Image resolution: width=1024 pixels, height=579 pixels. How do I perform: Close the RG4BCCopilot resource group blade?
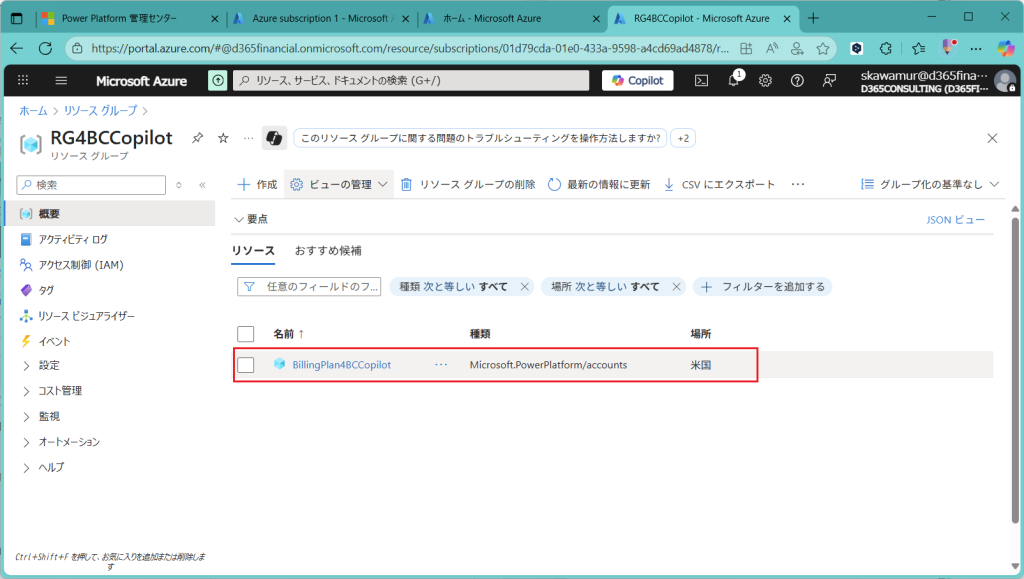(992, 138)
